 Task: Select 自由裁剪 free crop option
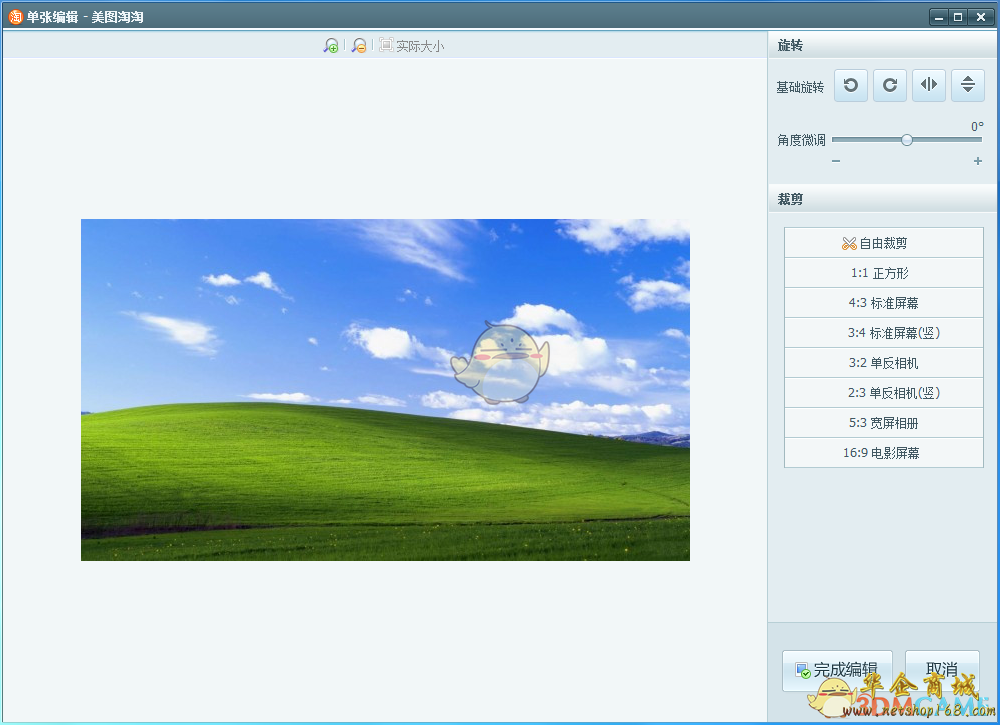coord(884,243)
